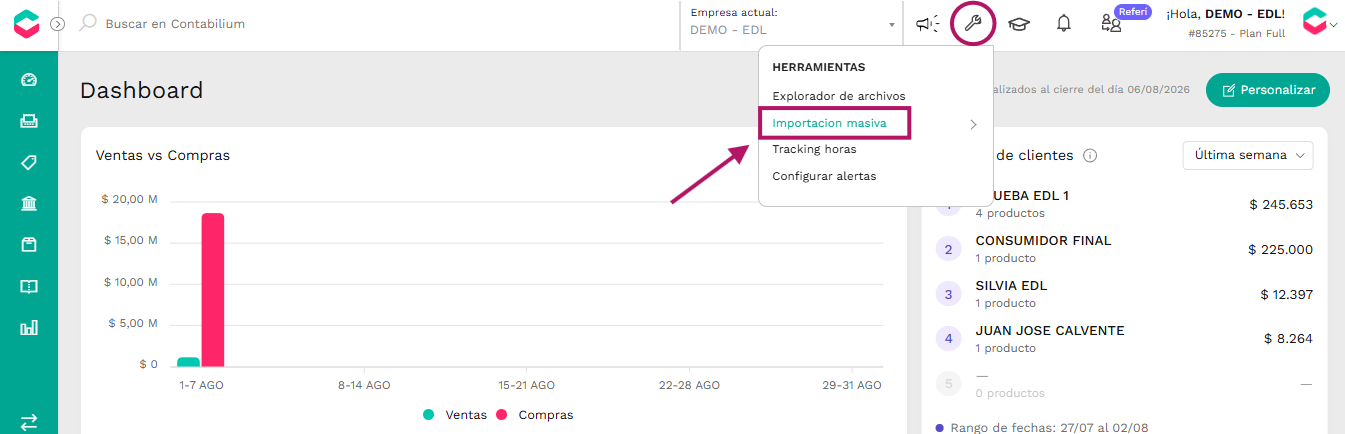Click the swap arrows icon in sidebar
This screenshot has height=434, width=1345.
29,422
